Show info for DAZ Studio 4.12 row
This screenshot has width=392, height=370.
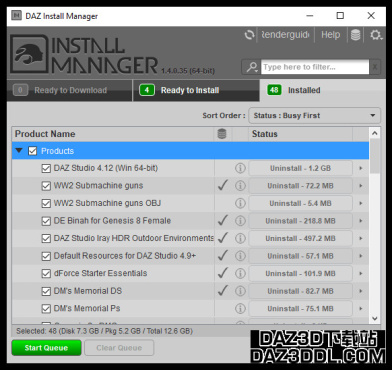240,168
